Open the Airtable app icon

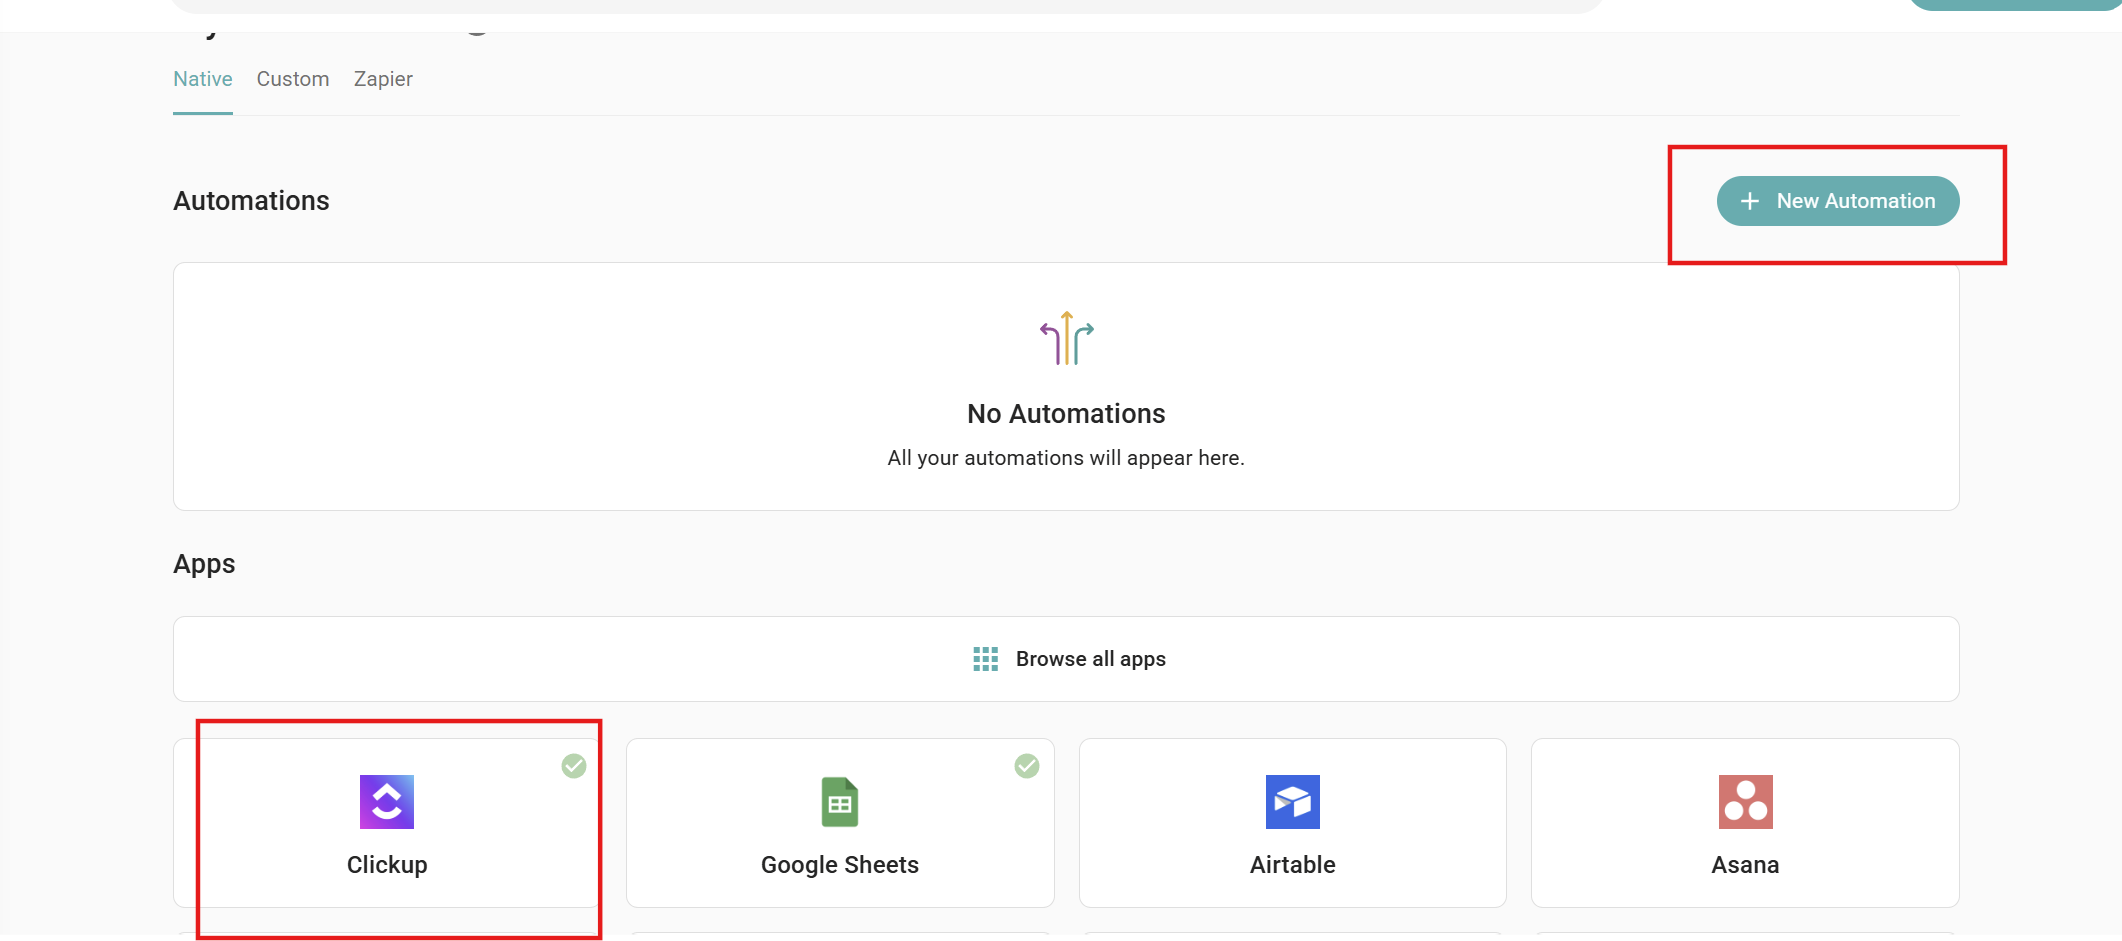pos(1292,802)
